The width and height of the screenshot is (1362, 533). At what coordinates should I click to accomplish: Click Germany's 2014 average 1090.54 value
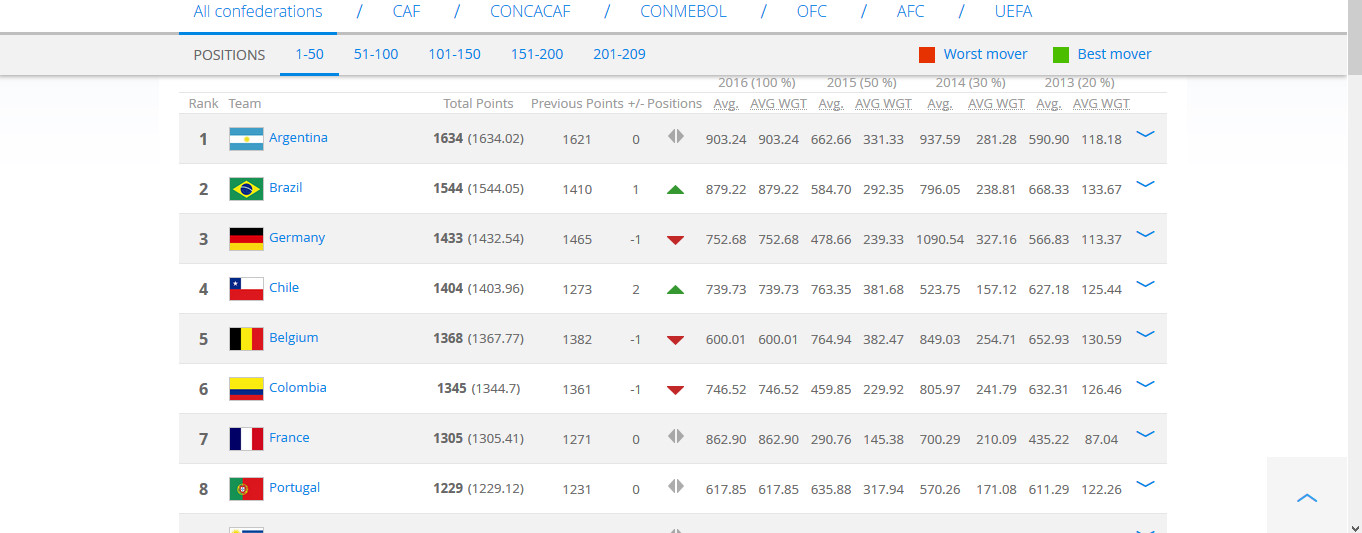click(940, 240)
